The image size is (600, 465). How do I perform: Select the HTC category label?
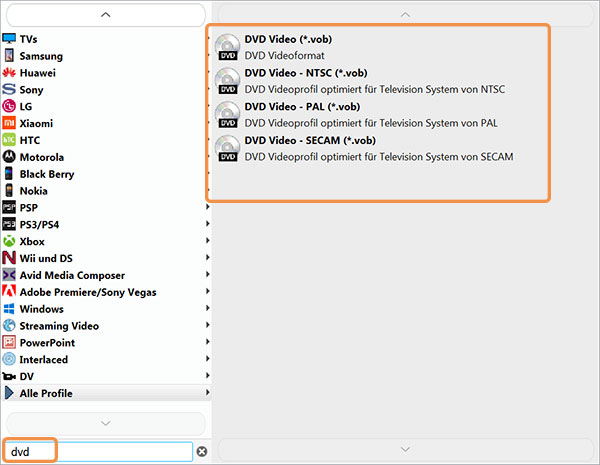29,140
